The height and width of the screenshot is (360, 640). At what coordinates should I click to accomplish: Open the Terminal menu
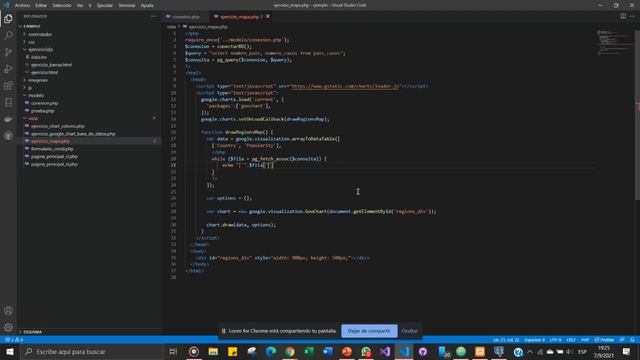pyautogui.click(x=127, y=5)
